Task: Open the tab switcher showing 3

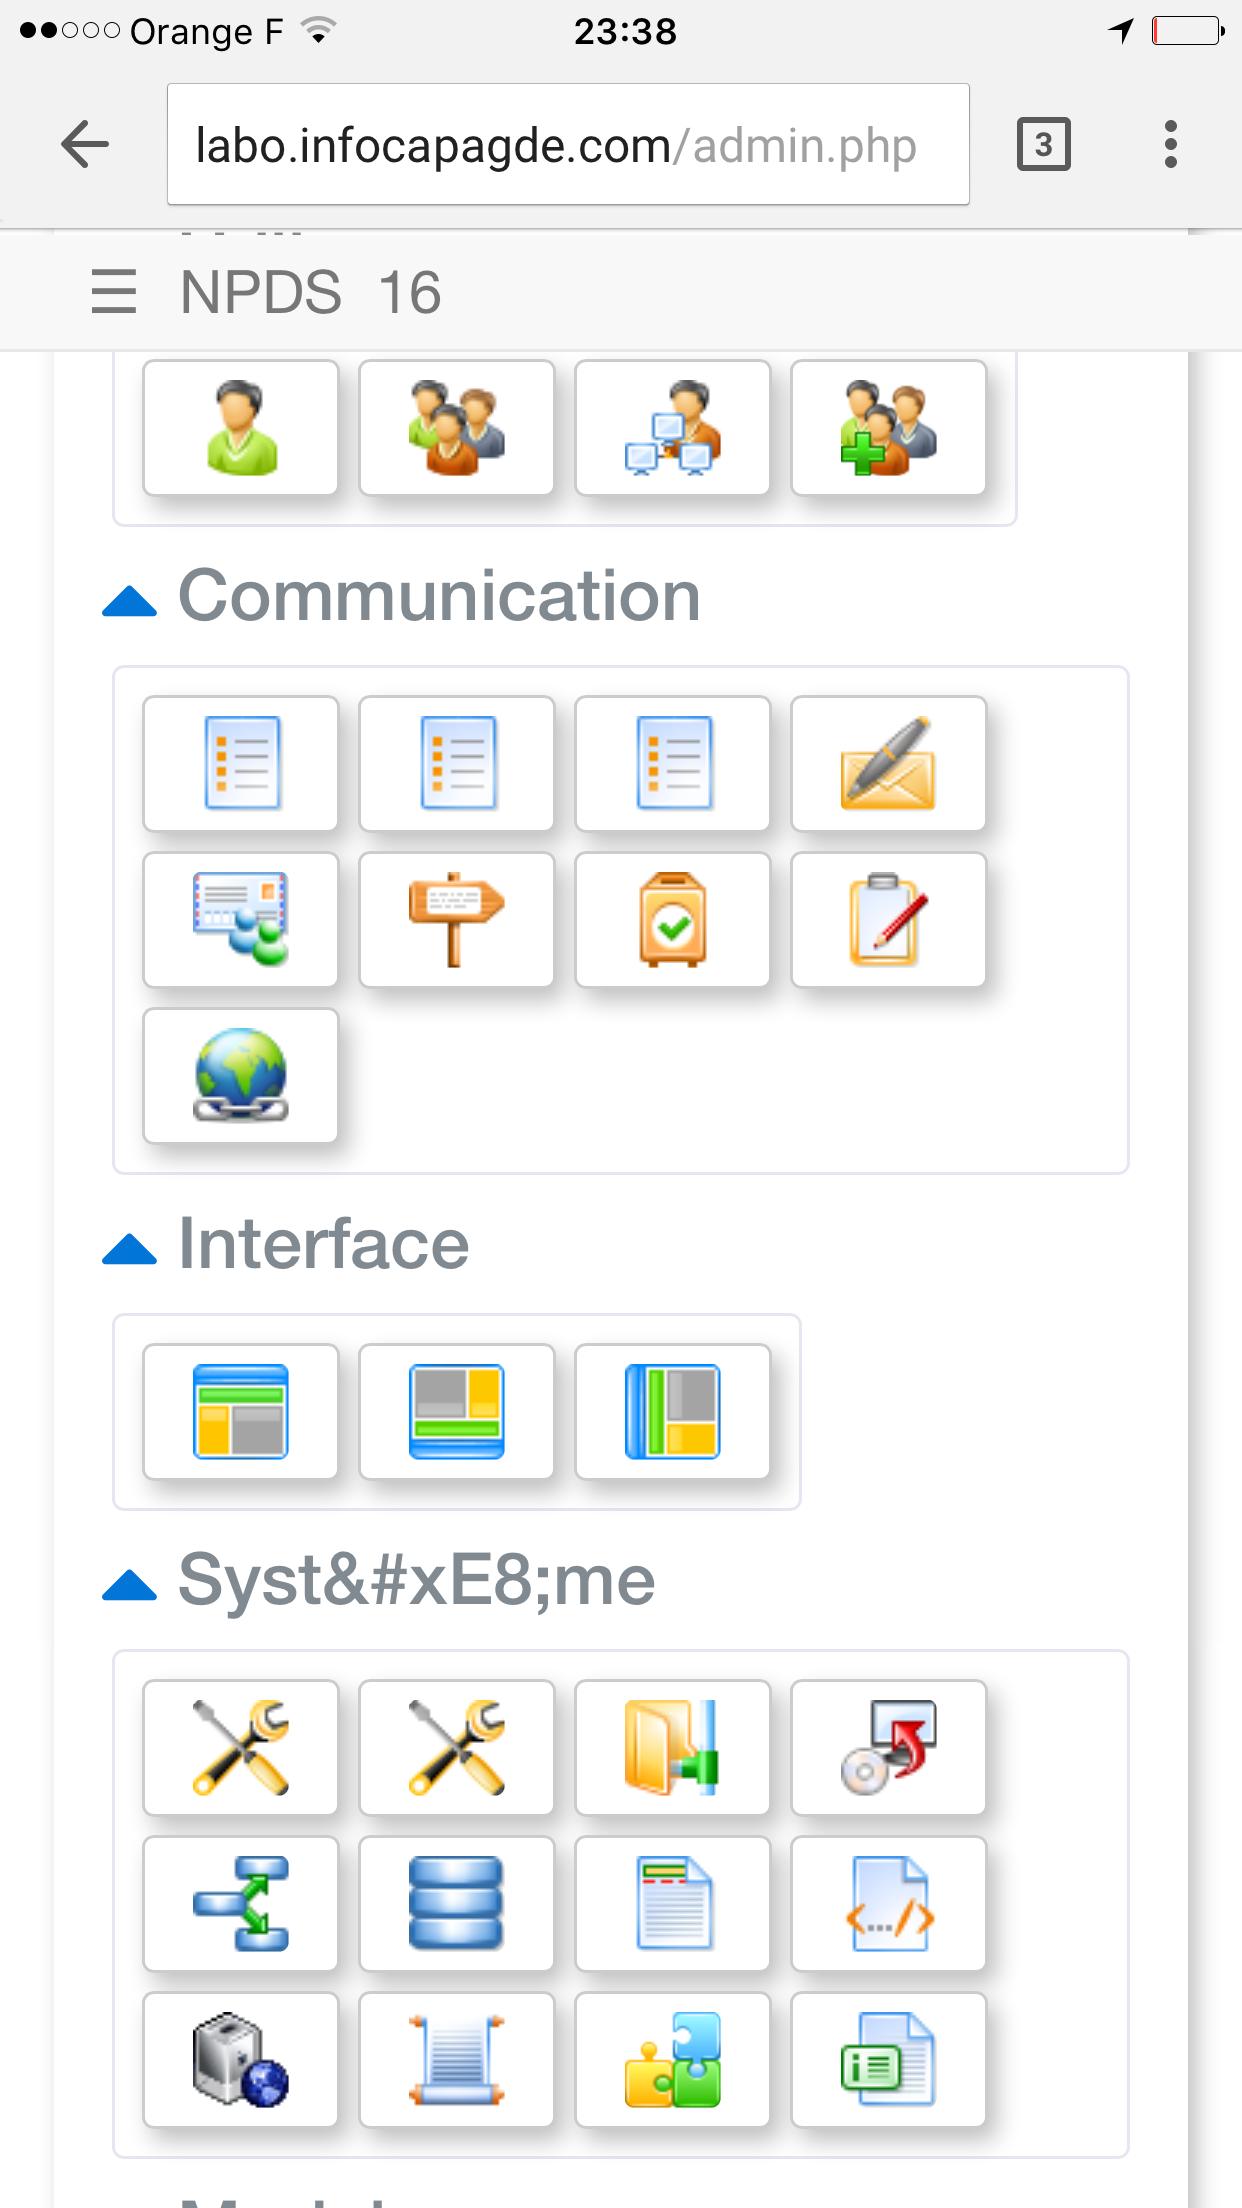Action: (x=1043, y=145)
